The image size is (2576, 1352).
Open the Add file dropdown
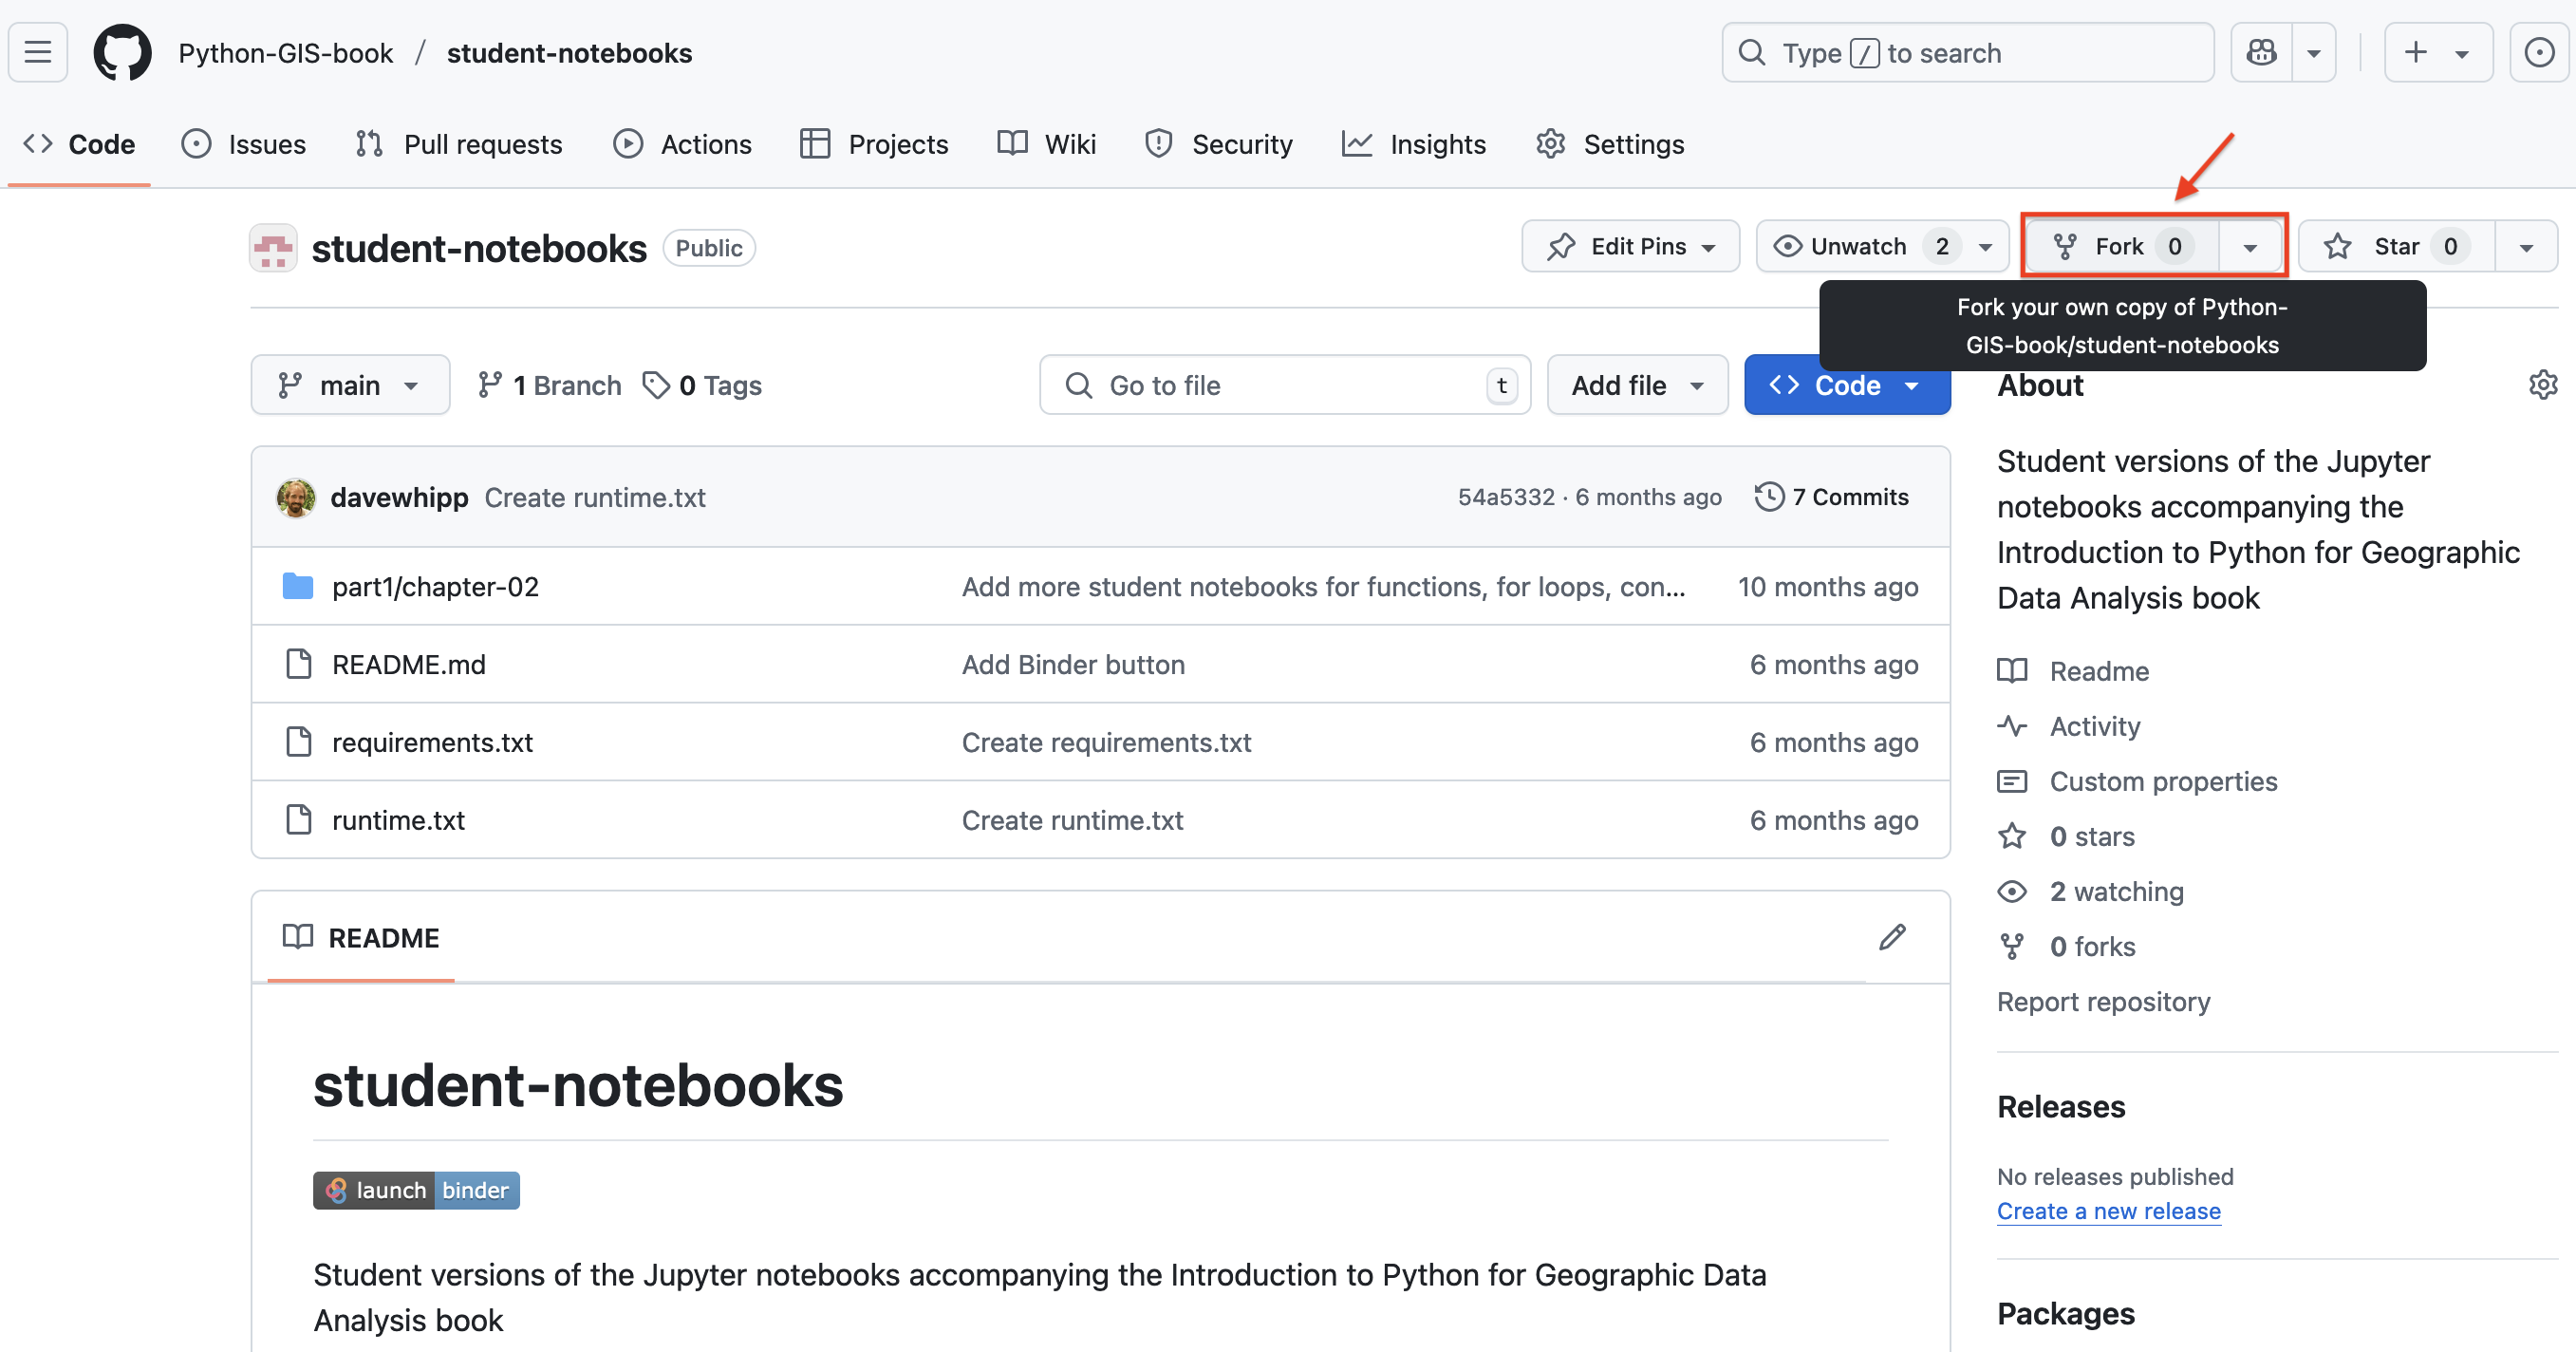(1637, 385)
